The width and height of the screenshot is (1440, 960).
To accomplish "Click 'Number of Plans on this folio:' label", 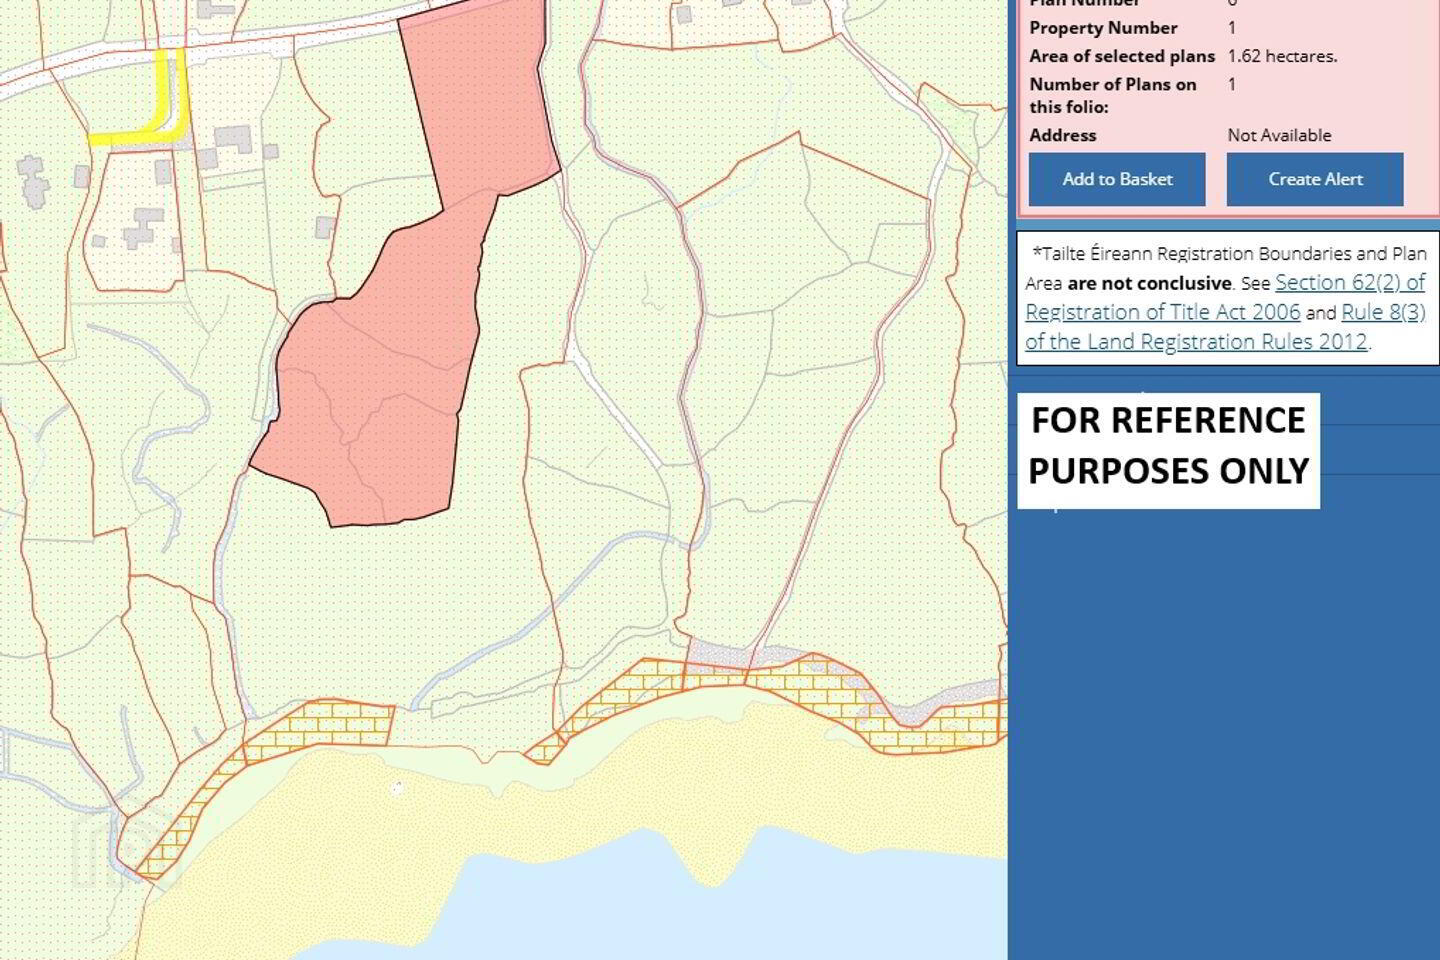I will (x=1113, y=95).
